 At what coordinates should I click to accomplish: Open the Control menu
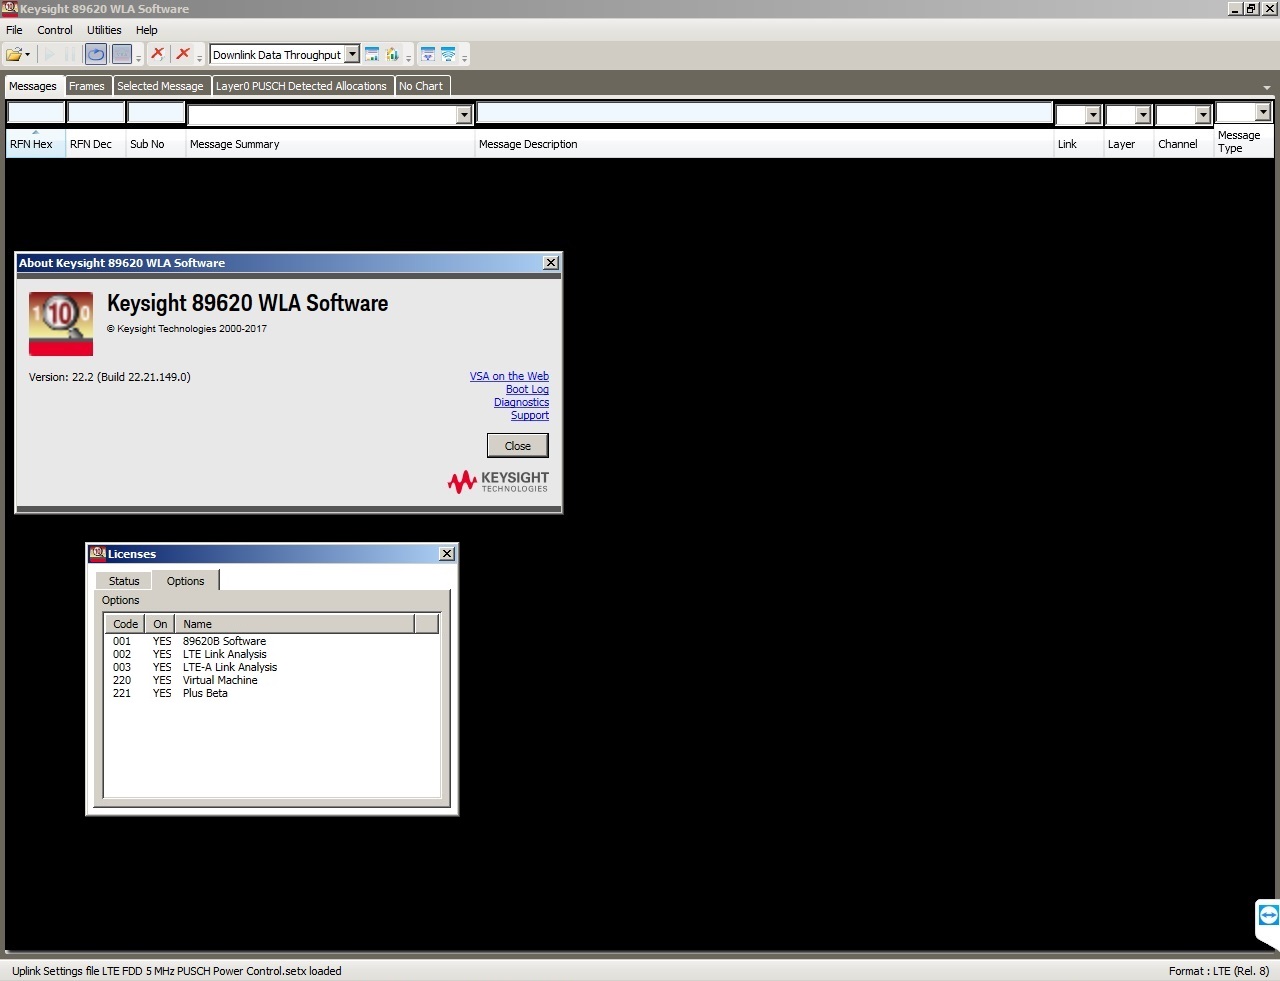tap(55, 30)
